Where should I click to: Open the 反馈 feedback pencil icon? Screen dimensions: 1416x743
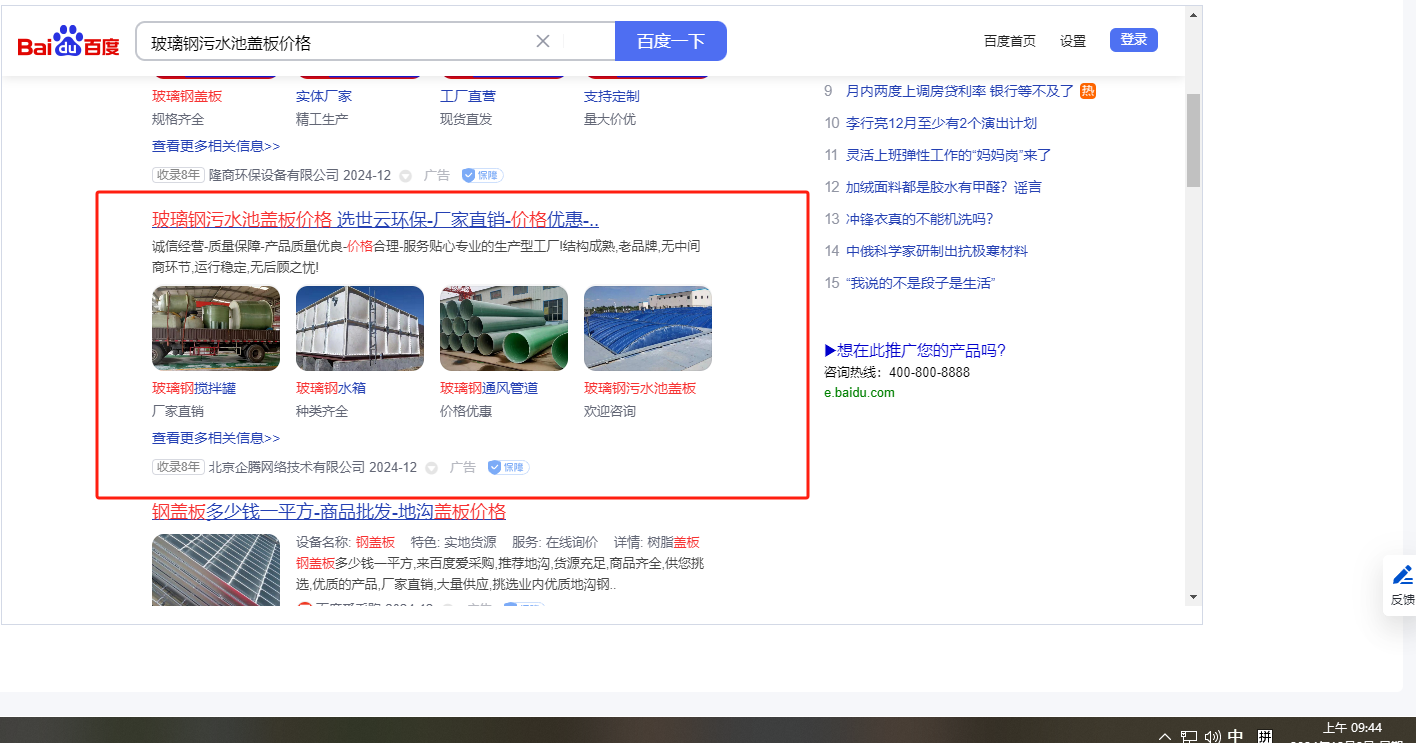(x=1402, y=575)
